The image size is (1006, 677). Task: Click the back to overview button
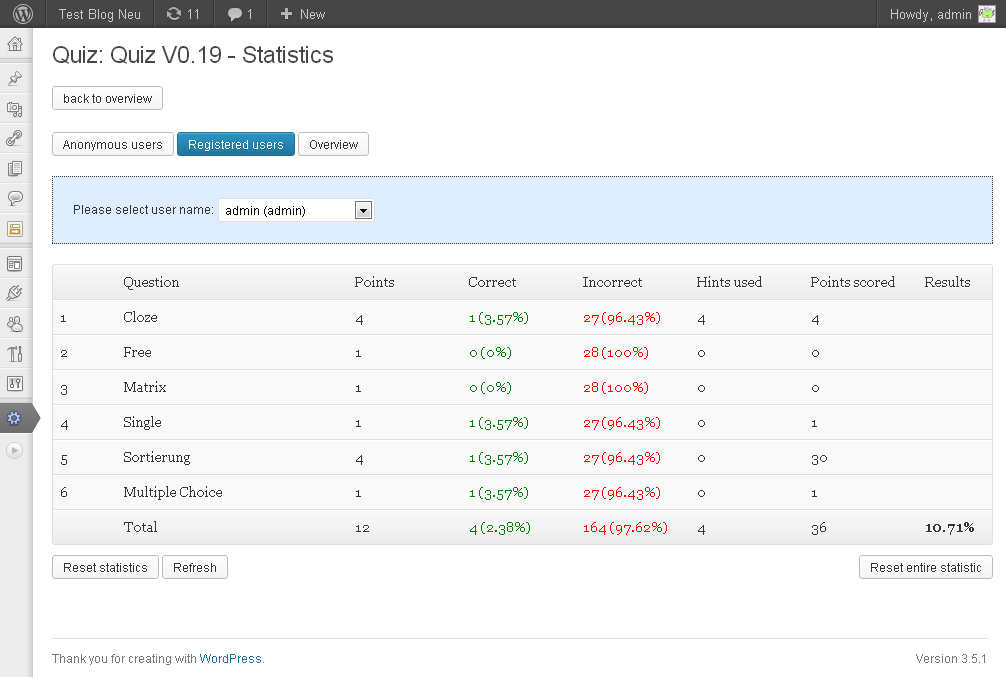[x=107, y=98]
